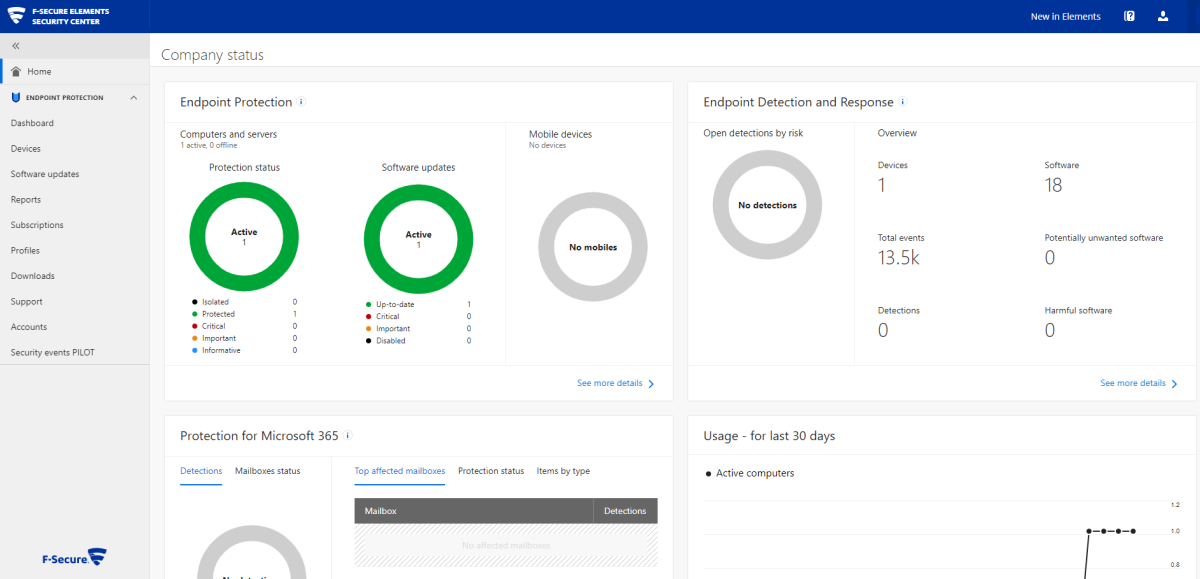Screen dimensions: 1200x579
Task: Click info icon beside Protection for Microsoft 365
Action: click(x=347, y=436)
